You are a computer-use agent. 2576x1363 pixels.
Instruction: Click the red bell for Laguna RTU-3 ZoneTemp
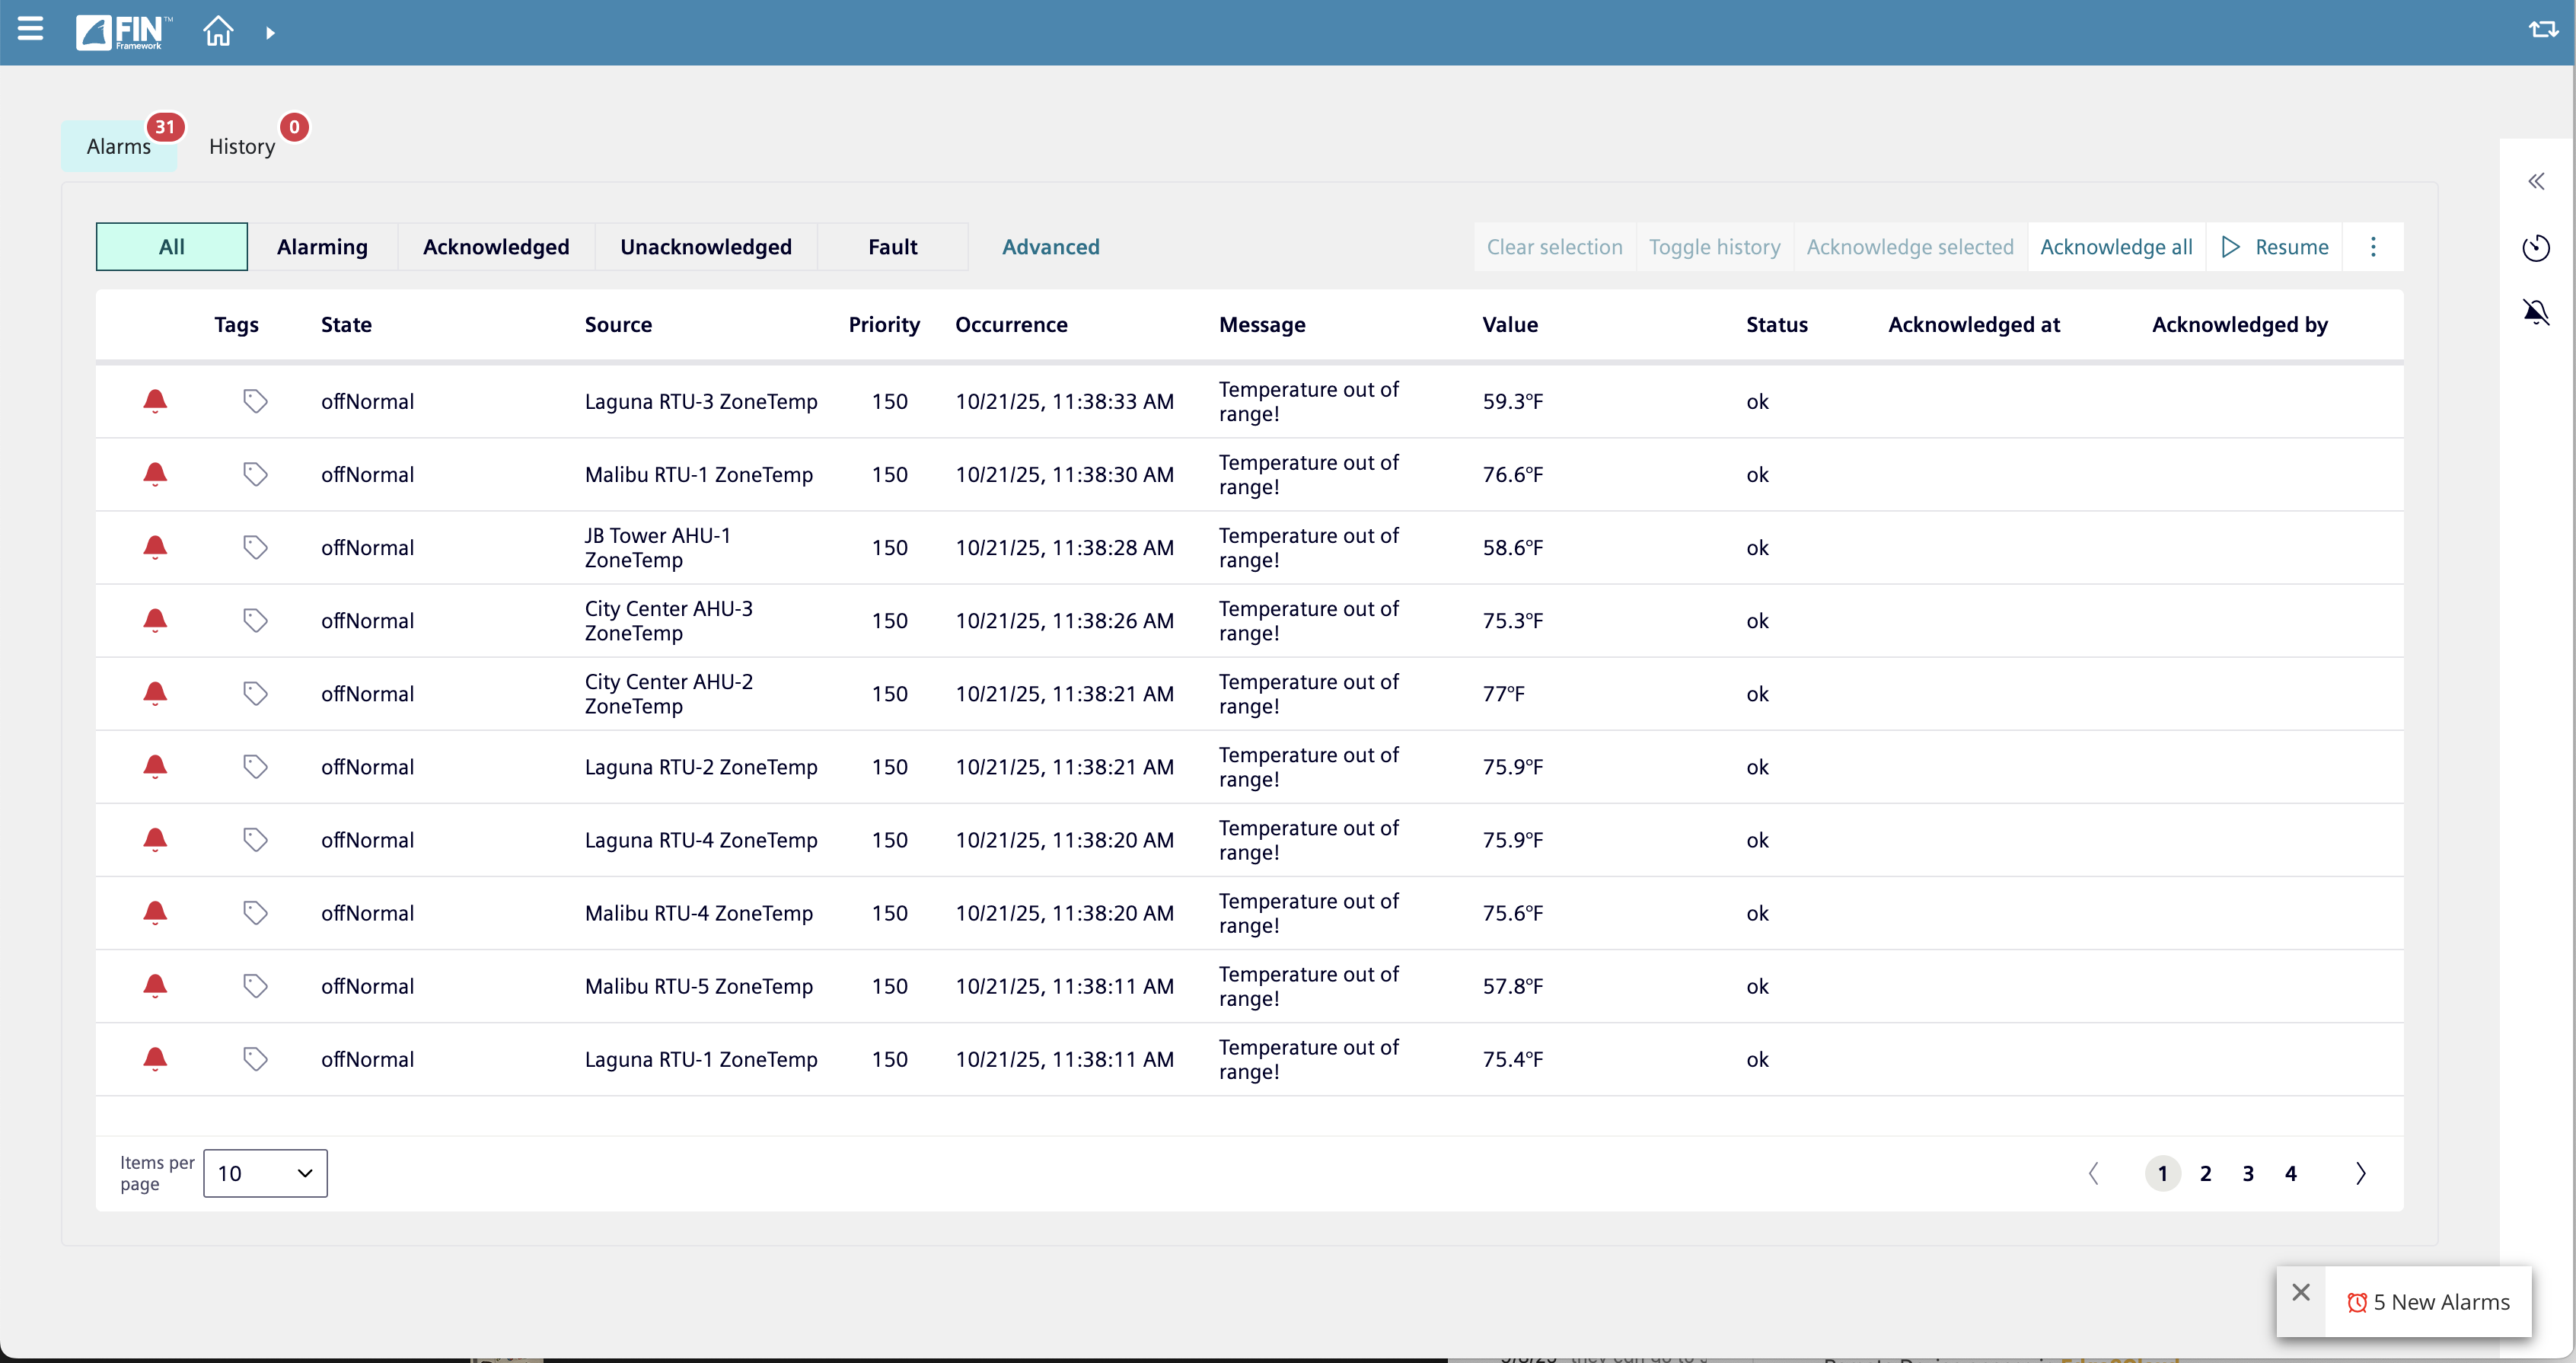(155, 402)
